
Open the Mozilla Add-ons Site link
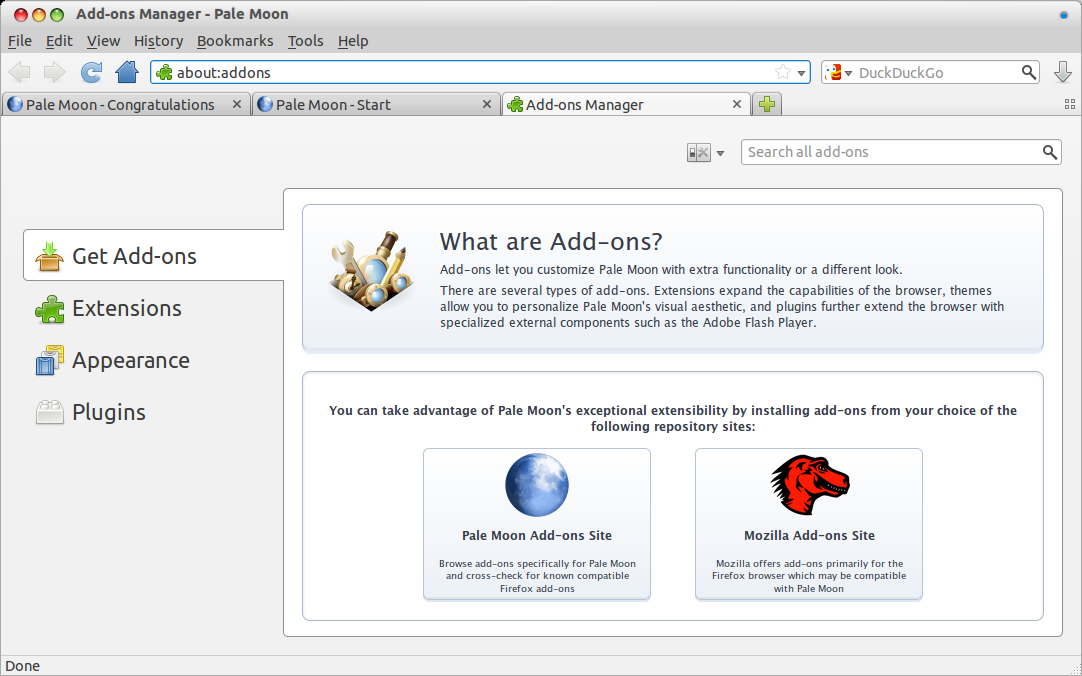coord(809,524)
